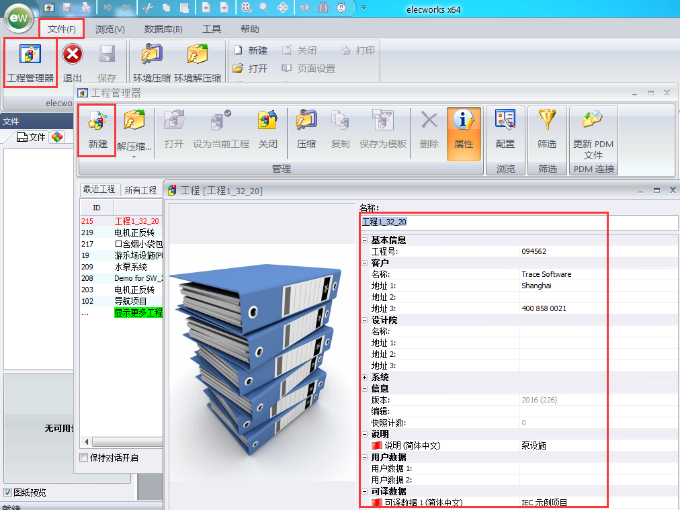Click the 筛选 filter funnel icon
This screenshot has width=680, height=510.
tap(547, 129)
